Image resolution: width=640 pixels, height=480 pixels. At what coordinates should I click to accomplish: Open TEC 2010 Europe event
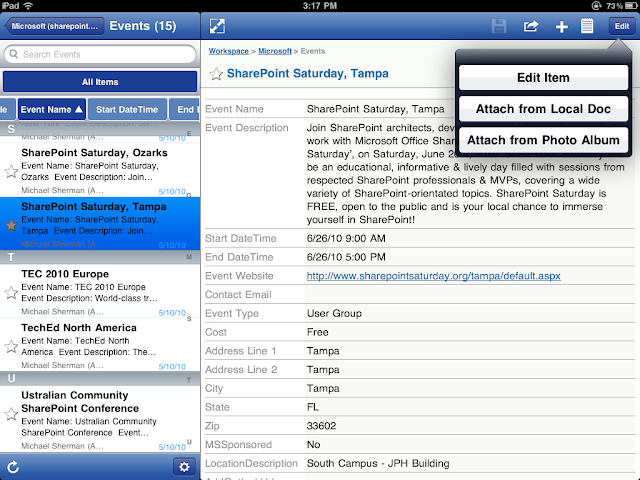100,291
